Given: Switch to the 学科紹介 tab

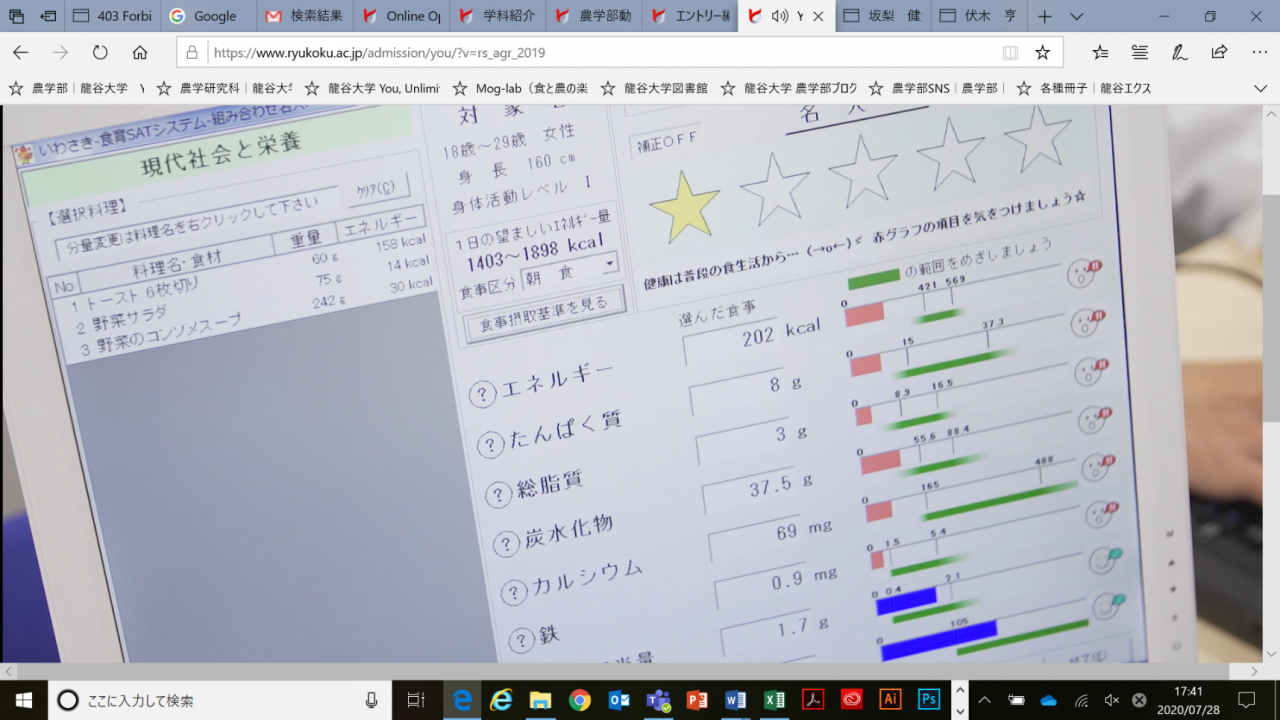Looking at the screenshot, I should pyautogui.click(x=497, y=16).
